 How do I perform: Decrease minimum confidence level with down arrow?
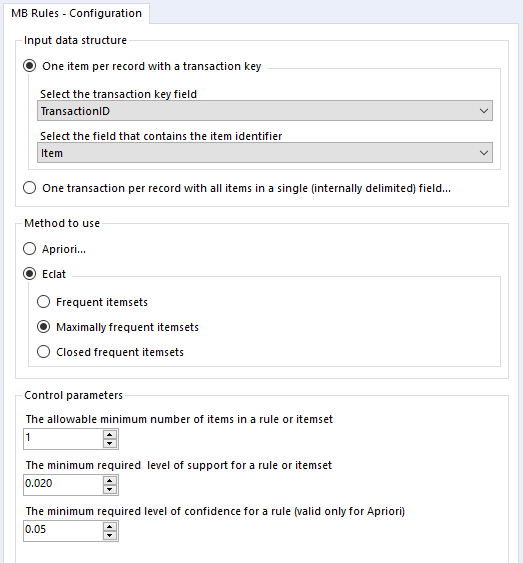109,535
